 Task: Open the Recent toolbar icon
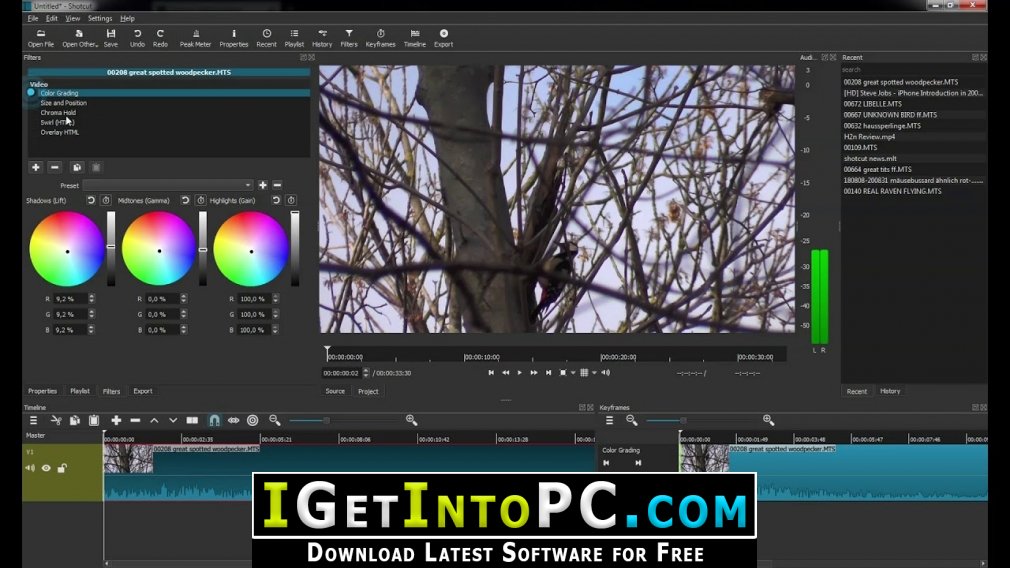pyautogui.click(x=266, y=38)
